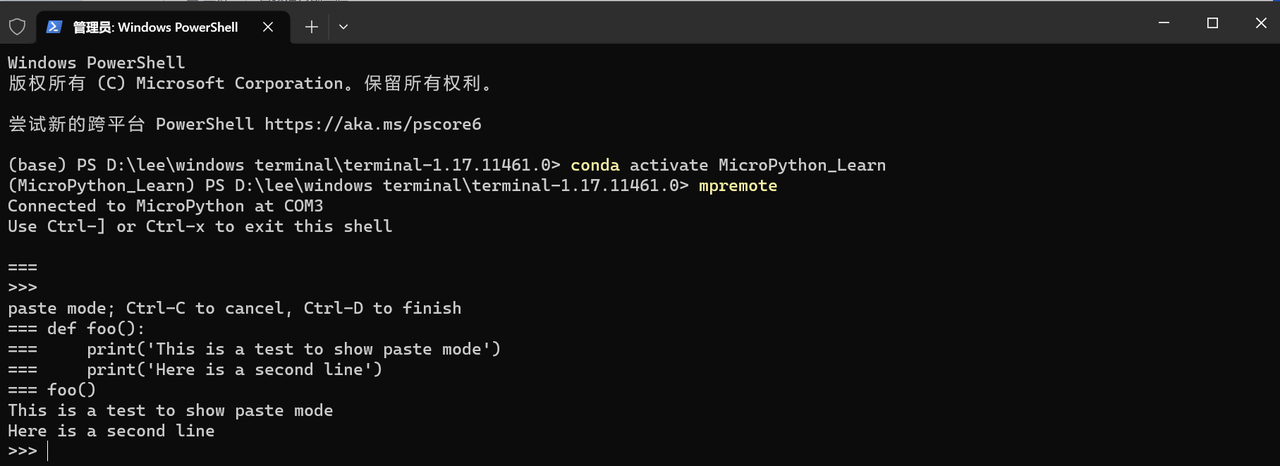The width and height of the screenshot is (1280, 466).
Task: Click the output line Here is a second line
Action: [x=111, y=431]
